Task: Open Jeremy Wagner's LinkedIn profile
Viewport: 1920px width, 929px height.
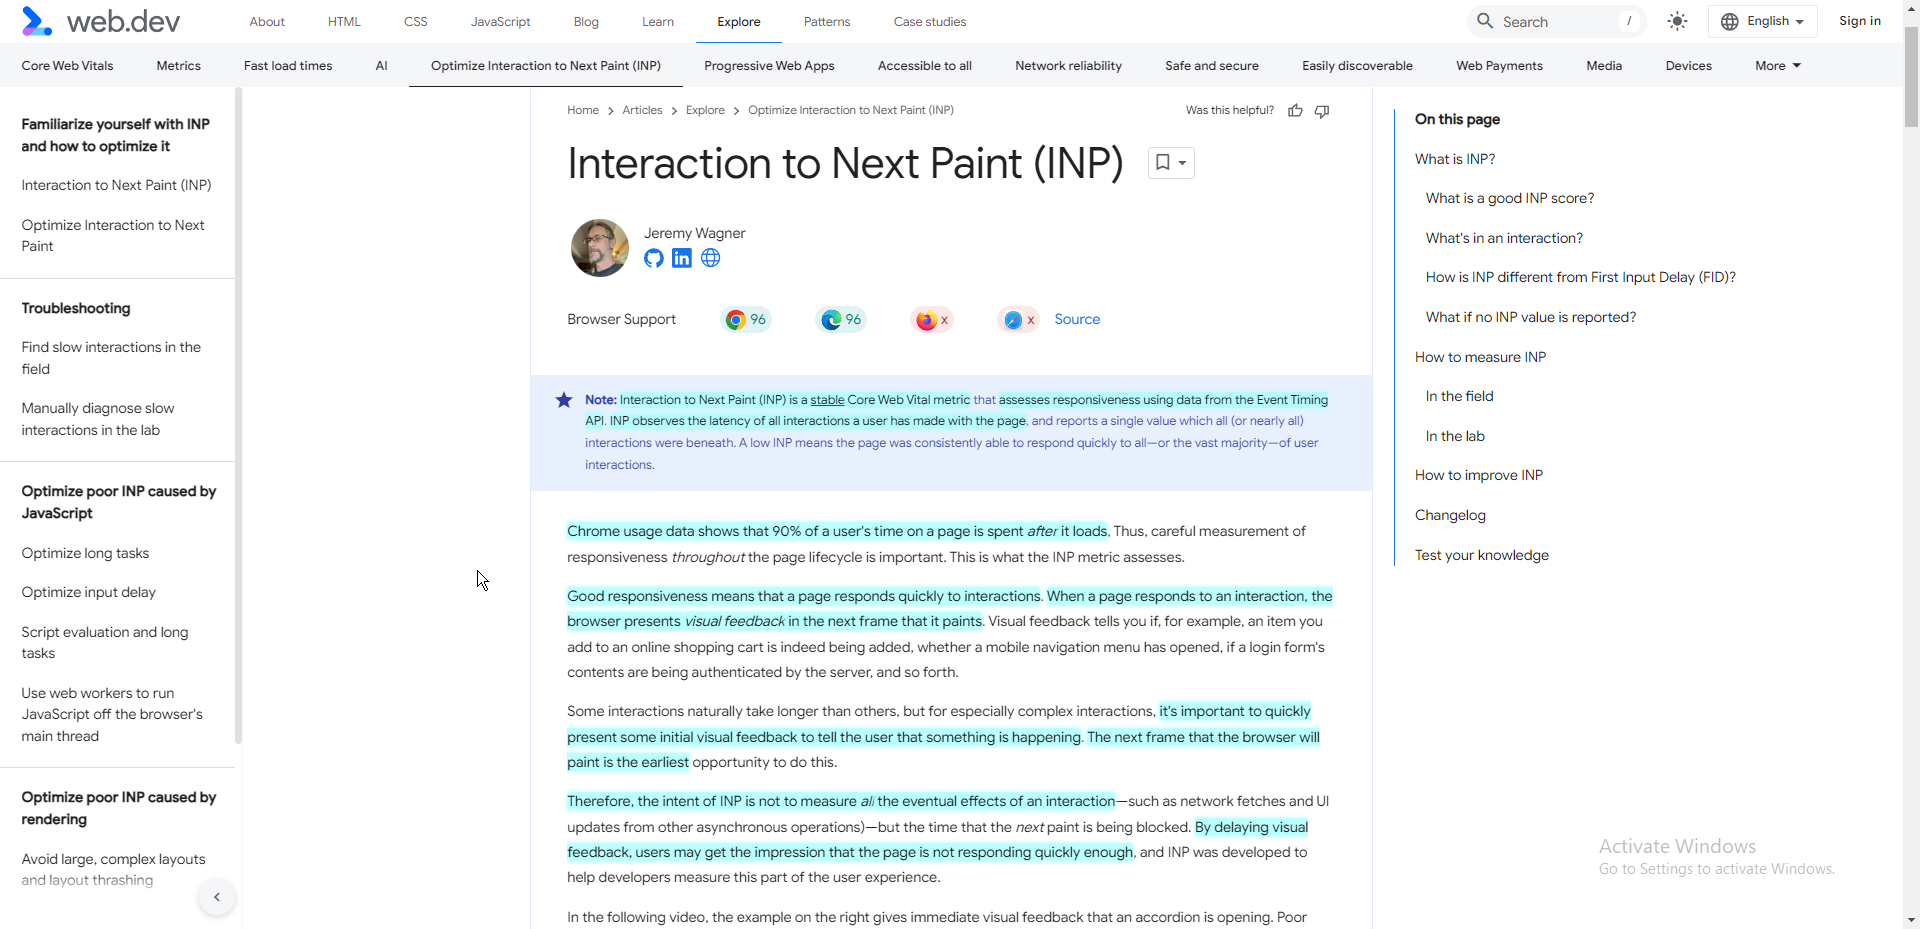Action: pyautogui.click(x=682, y=258)
